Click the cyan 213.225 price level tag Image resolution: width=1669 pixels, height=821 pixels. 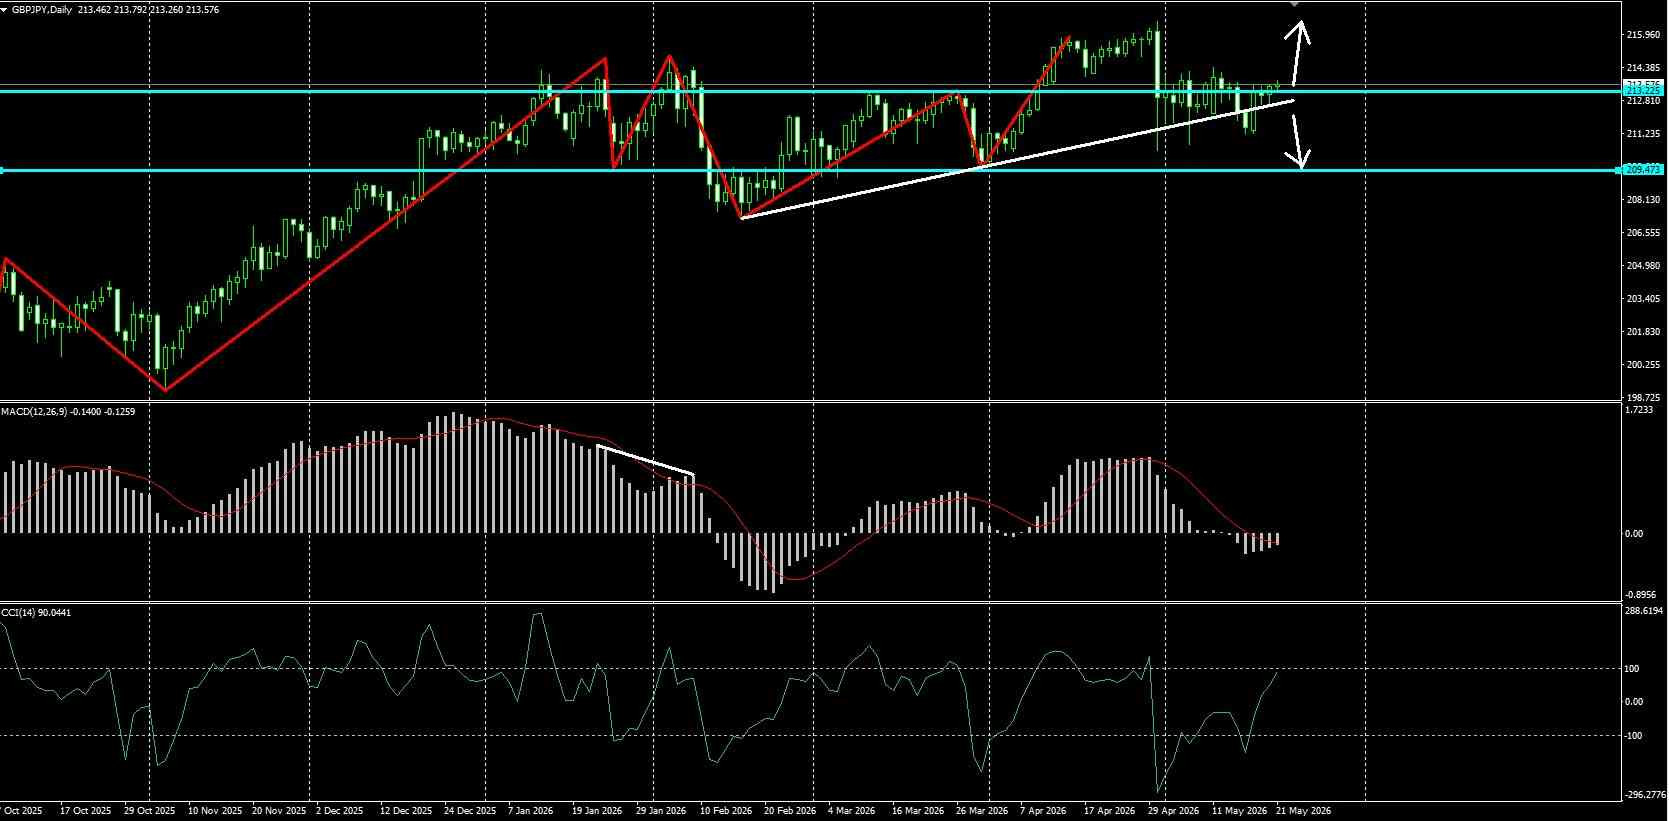coord(1643,91)
